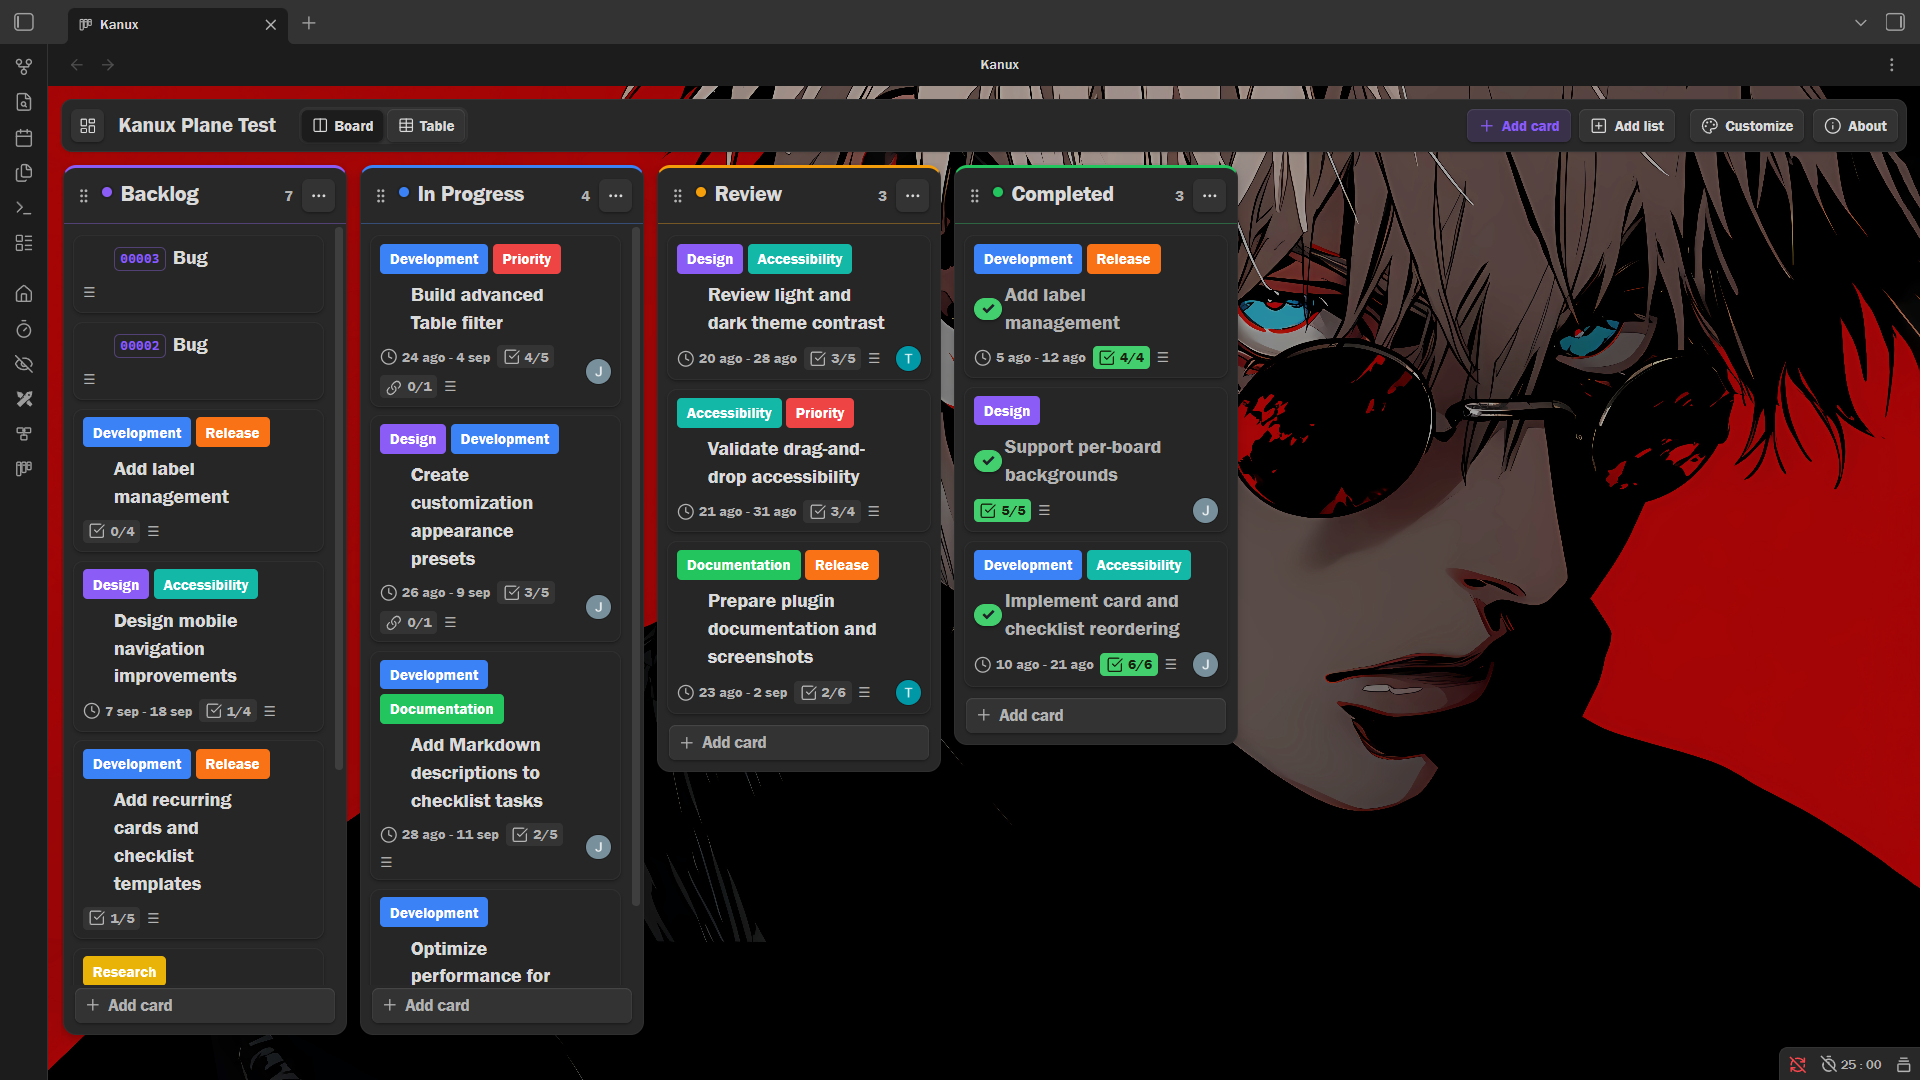Open a new tab with the plus button
Viewport: 1920px width, 1080px height.
(x=309, y=23)
